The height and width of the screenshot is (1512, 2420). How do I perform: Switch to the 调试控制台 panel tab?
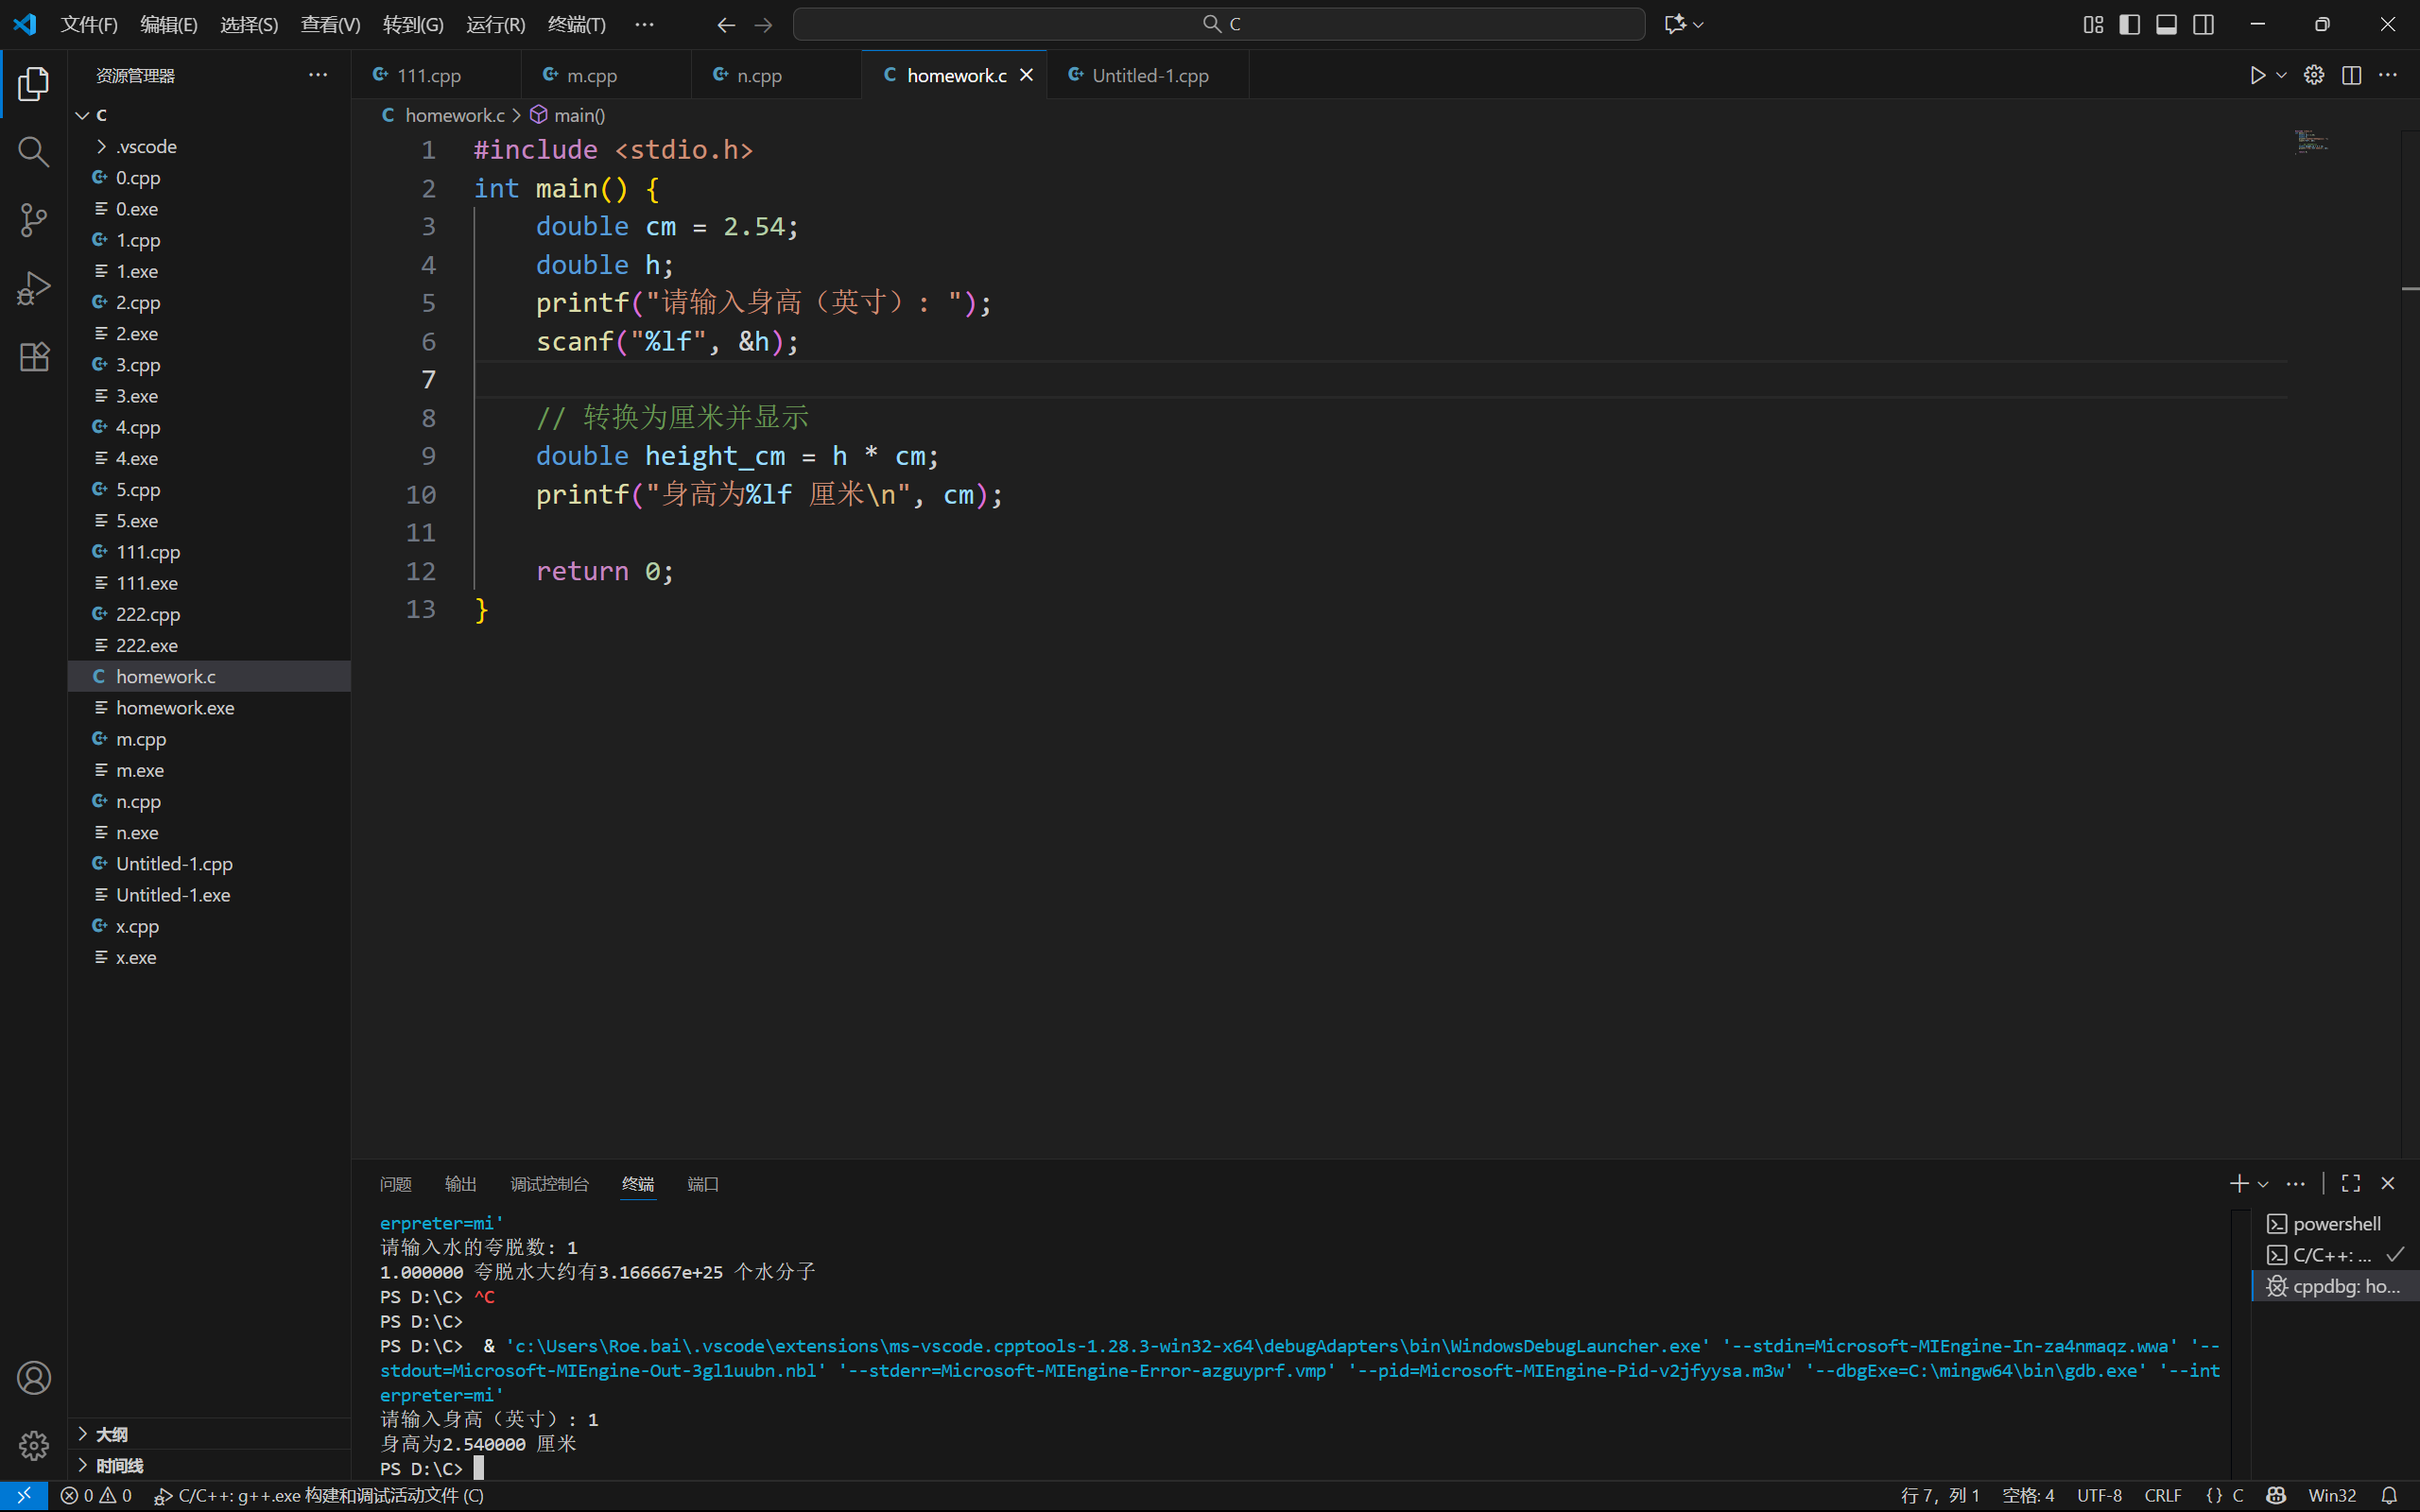tap(549, 1184)
